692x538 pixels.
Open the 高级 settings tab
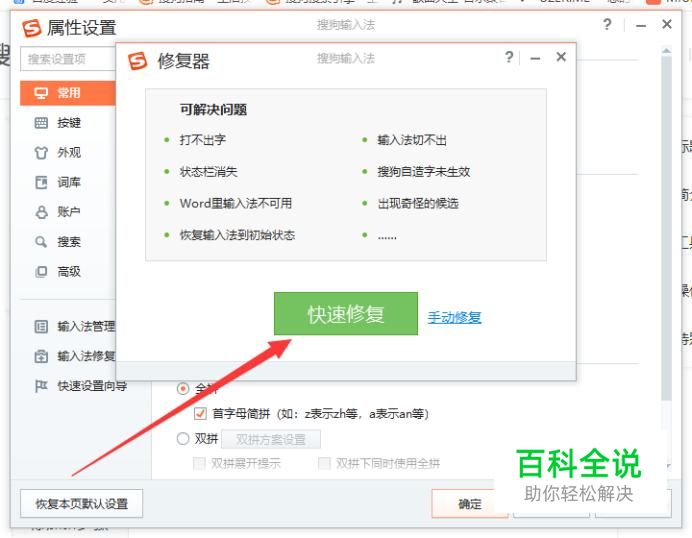pyautogui.click(x=68, y=271)
